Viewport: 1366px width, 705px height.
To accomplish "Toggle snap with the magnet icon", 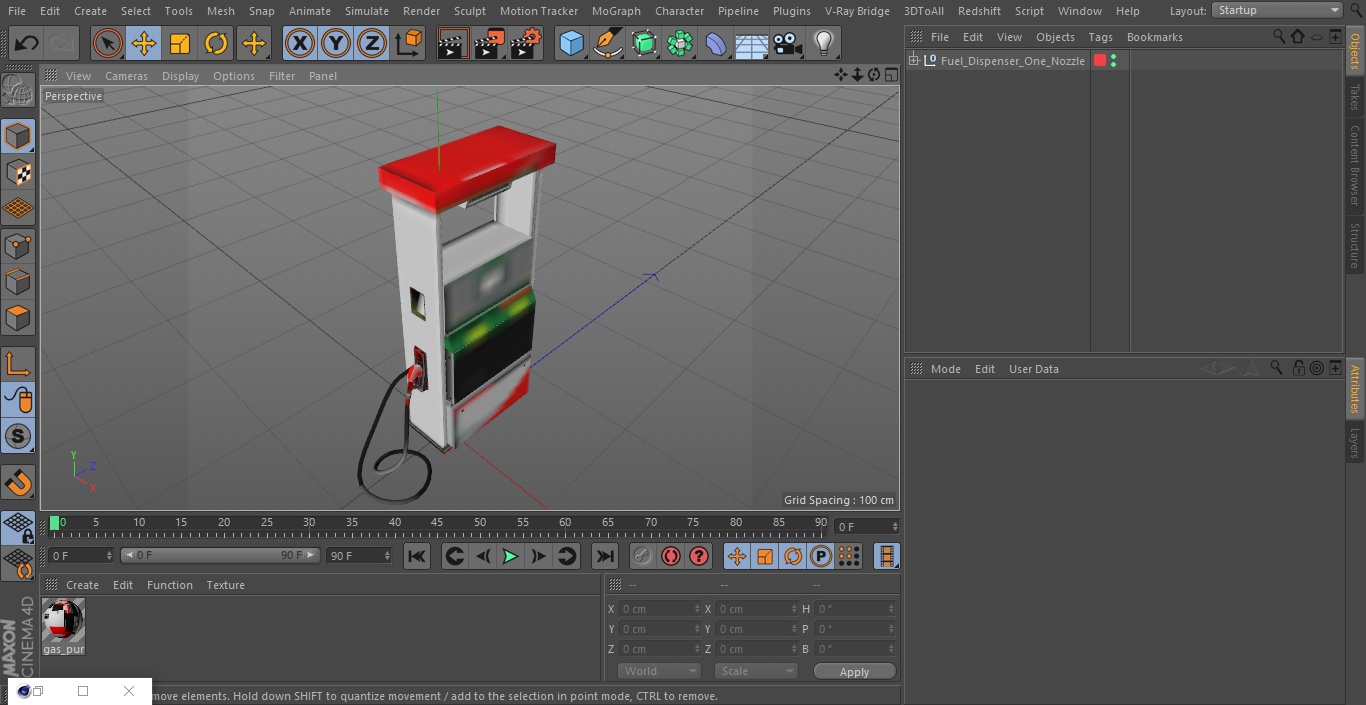I will 18,484.
